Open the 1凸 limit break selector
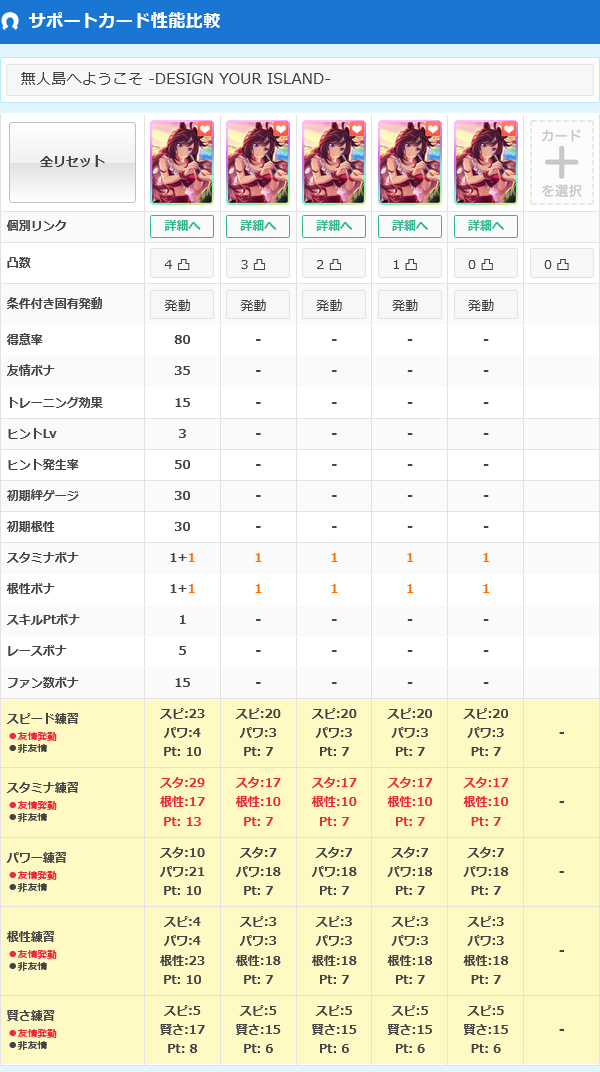Screen dimensions: 600x1072 click(x=409, y=263)
